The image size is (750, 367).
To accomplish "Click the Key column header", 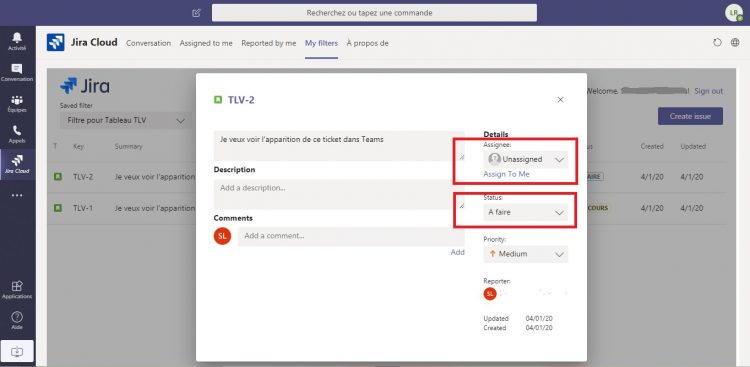I will (78, 146).
